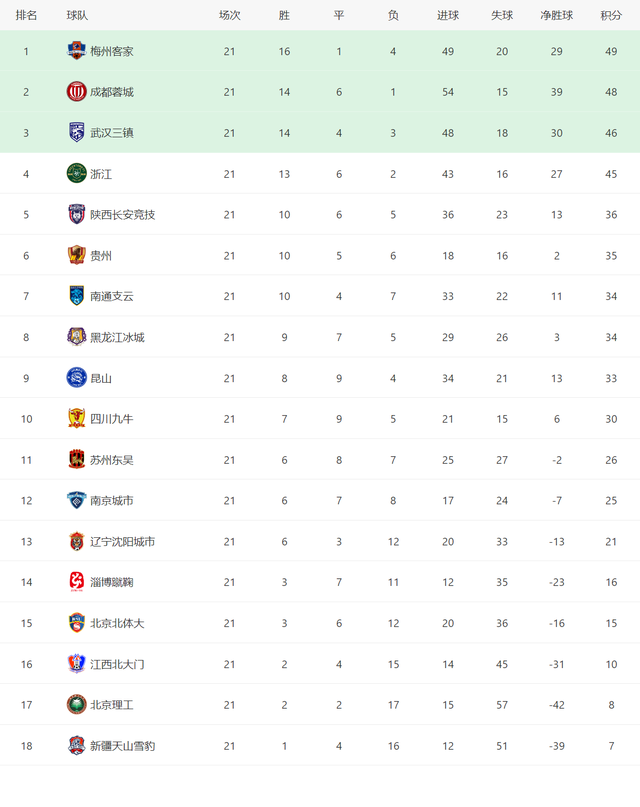Click the 进球 column header
This screenshot has width=640, height=807.
click(x=448, y=15)
